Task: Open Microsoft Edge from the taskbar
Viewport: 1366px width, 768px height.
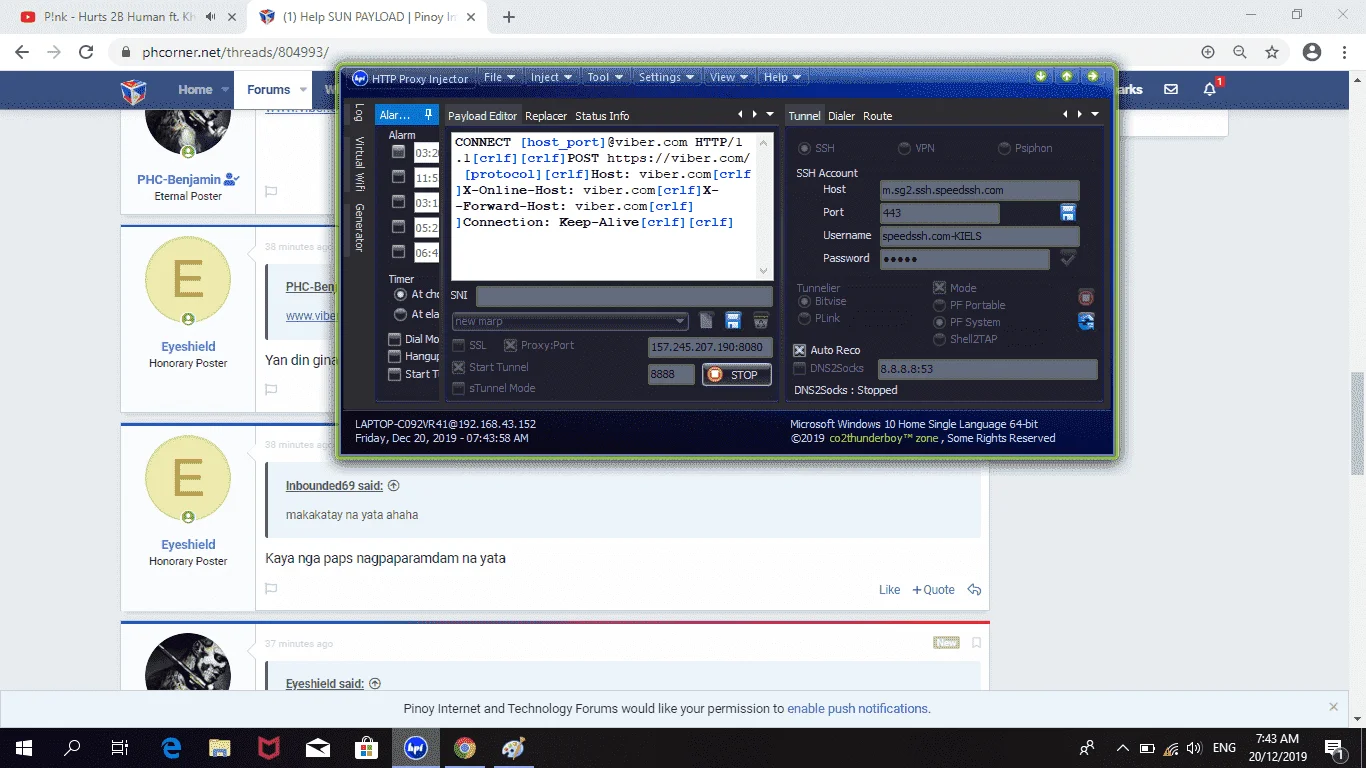Action: coord(171,747)
